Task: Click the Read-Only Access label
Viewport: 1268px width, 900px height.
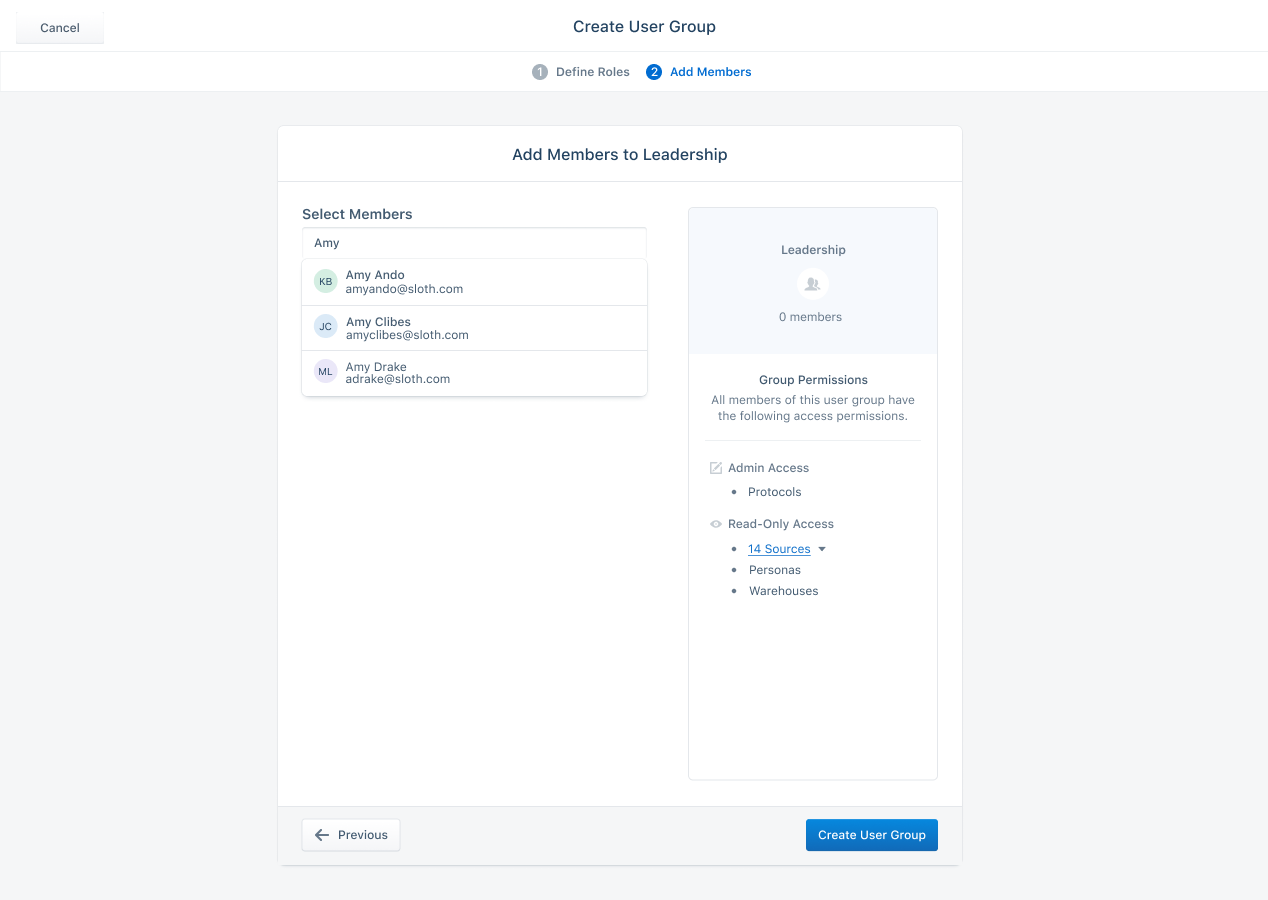Action: pyautogui.click(x=781, y=524)
